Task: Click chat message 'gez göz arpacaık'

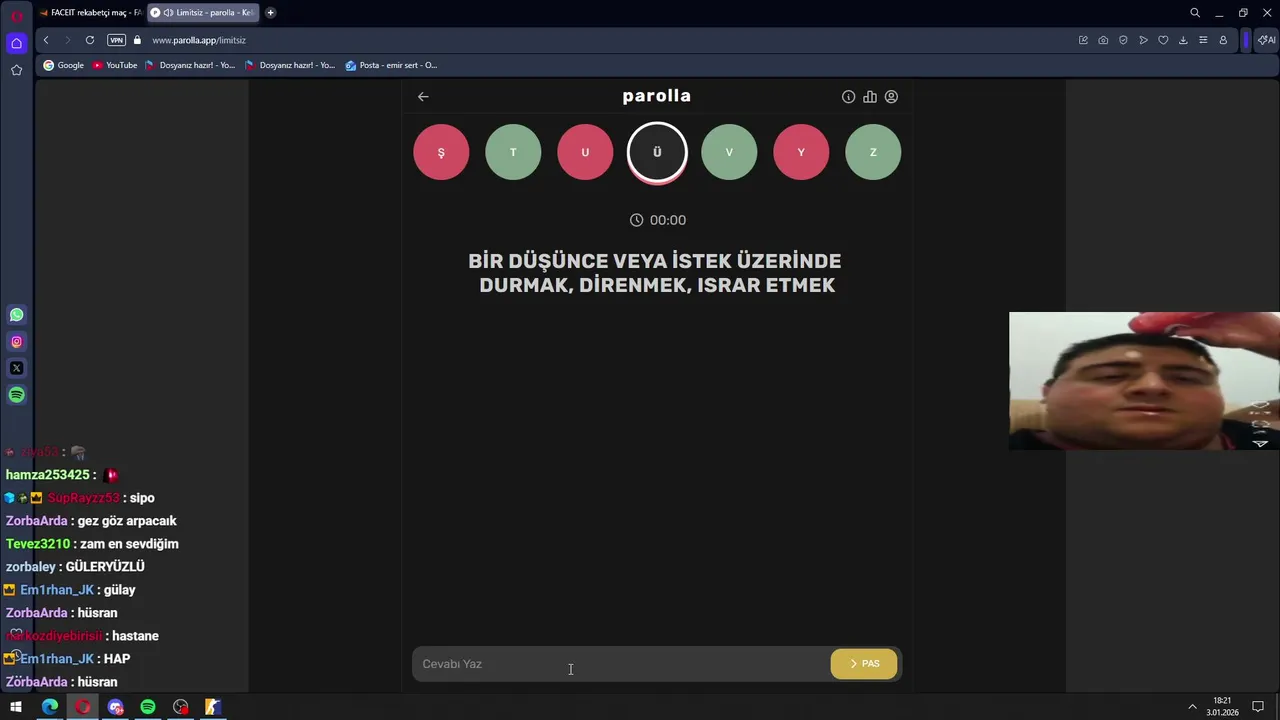Action: point(127,521)
